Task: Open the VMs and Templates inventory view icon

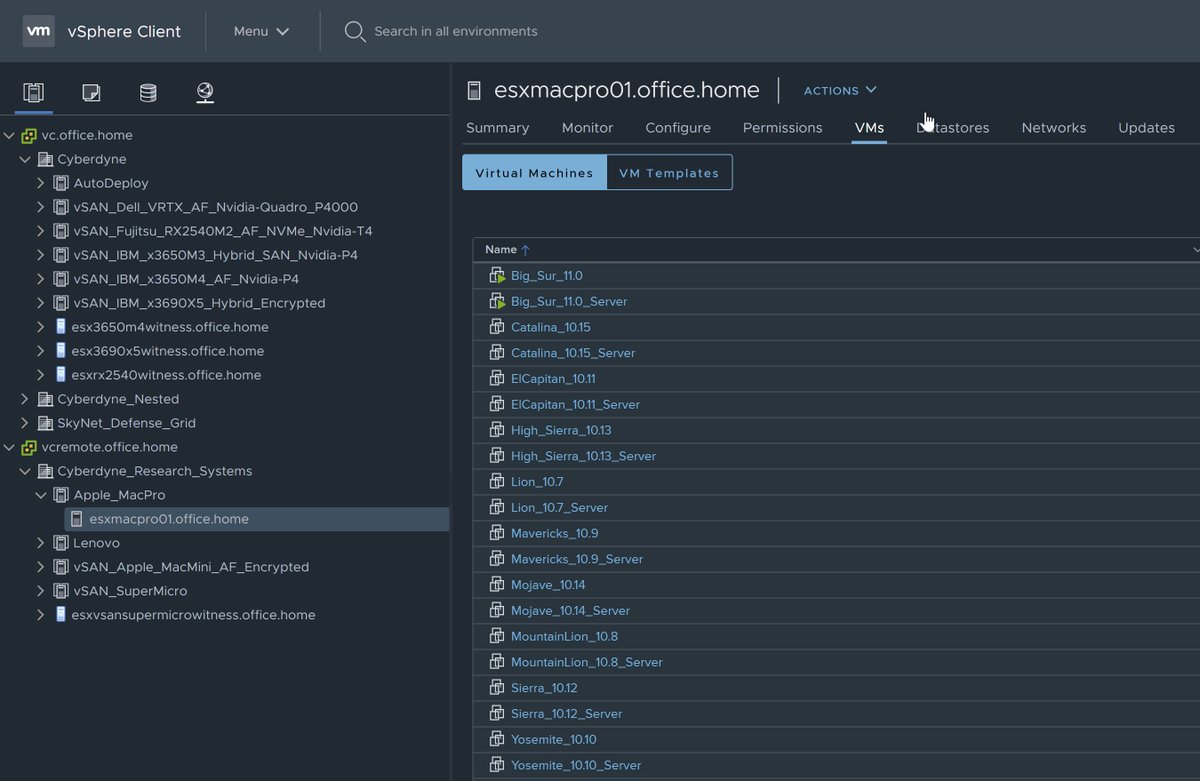Action: click(91, 93)
